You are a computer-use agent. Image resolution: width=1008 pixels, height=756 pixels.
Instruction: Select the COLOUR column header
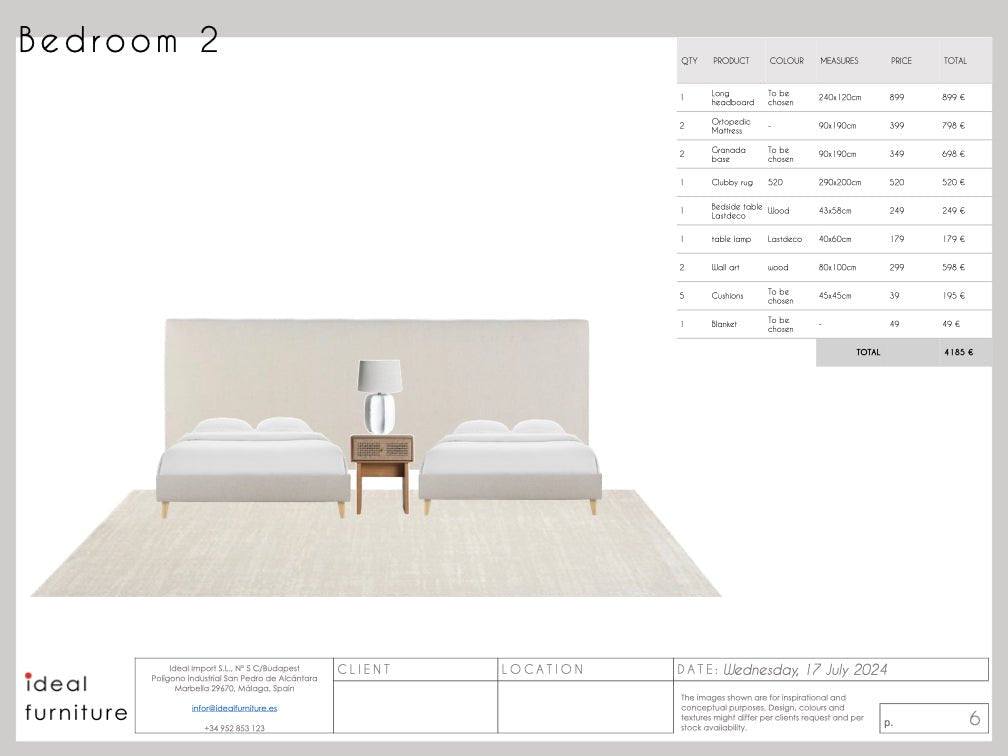point(787,60)
